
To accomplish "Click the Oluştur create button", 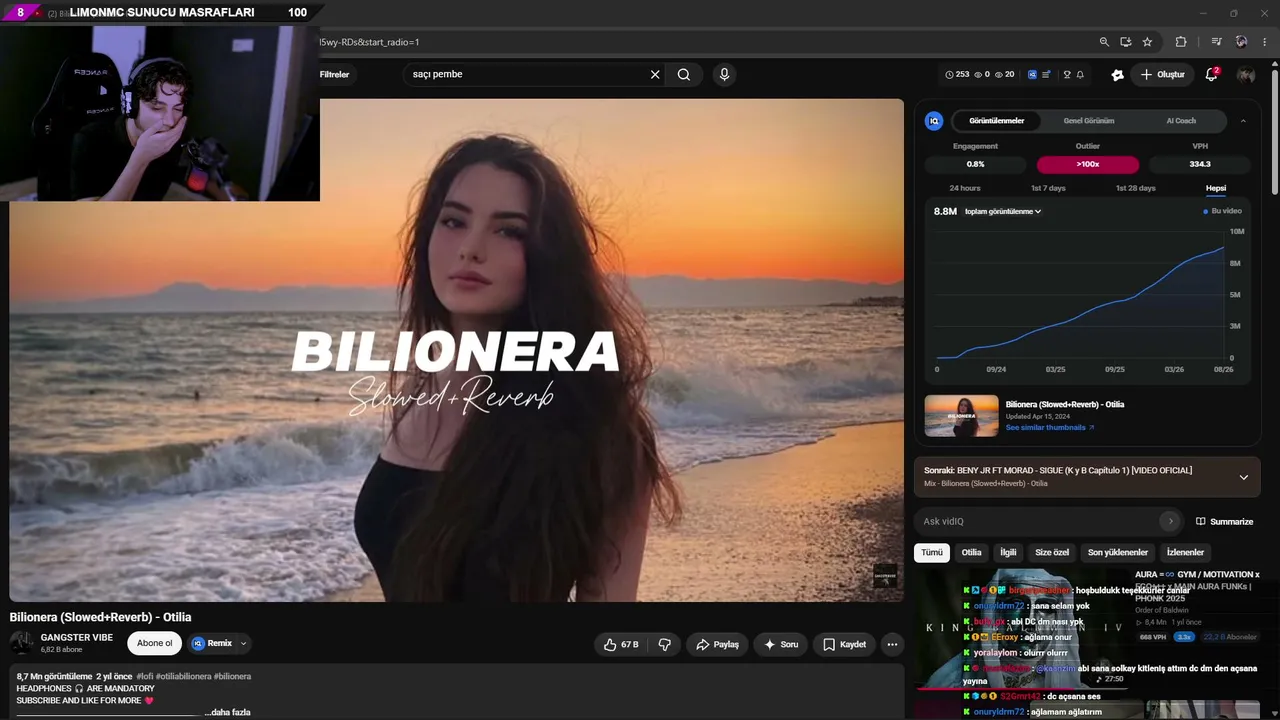I will pyautogui.click(x=1163, y=74).
